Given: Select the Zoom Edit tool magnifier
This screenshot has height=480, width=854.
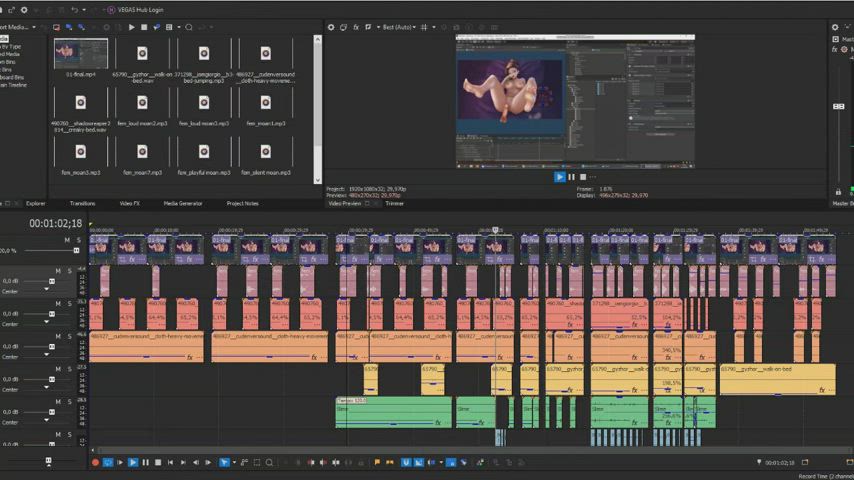Looking at the screenshot, I should click(269, 462).
